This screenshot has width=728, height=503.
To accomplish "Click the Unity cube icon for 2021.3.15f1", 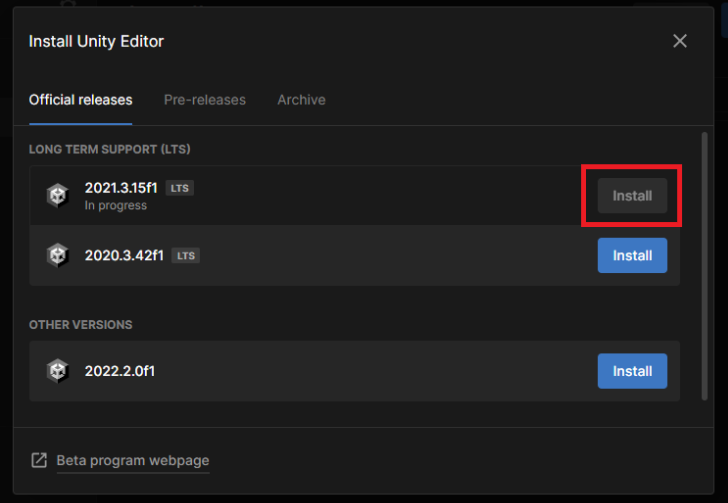I will [x=58, y=195].
